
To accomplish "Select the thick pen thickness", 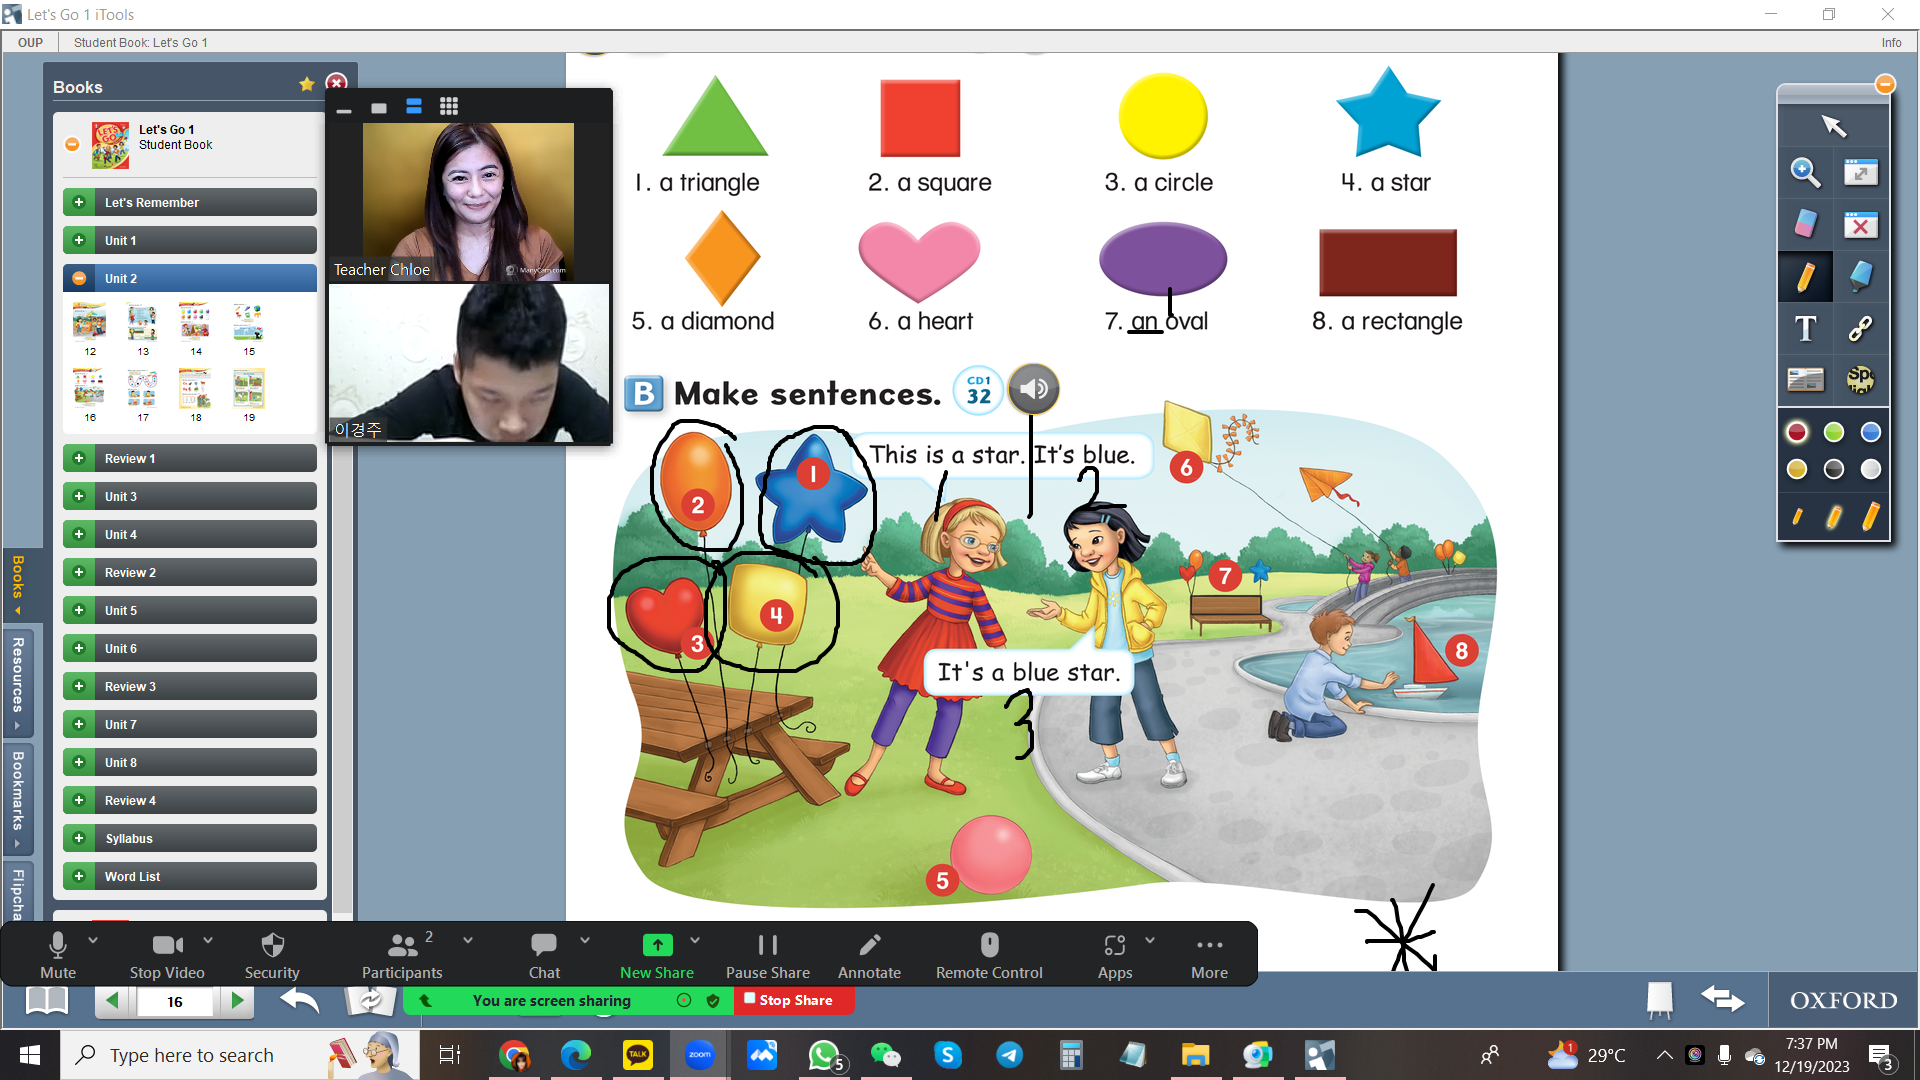I will click(1871, 515).
